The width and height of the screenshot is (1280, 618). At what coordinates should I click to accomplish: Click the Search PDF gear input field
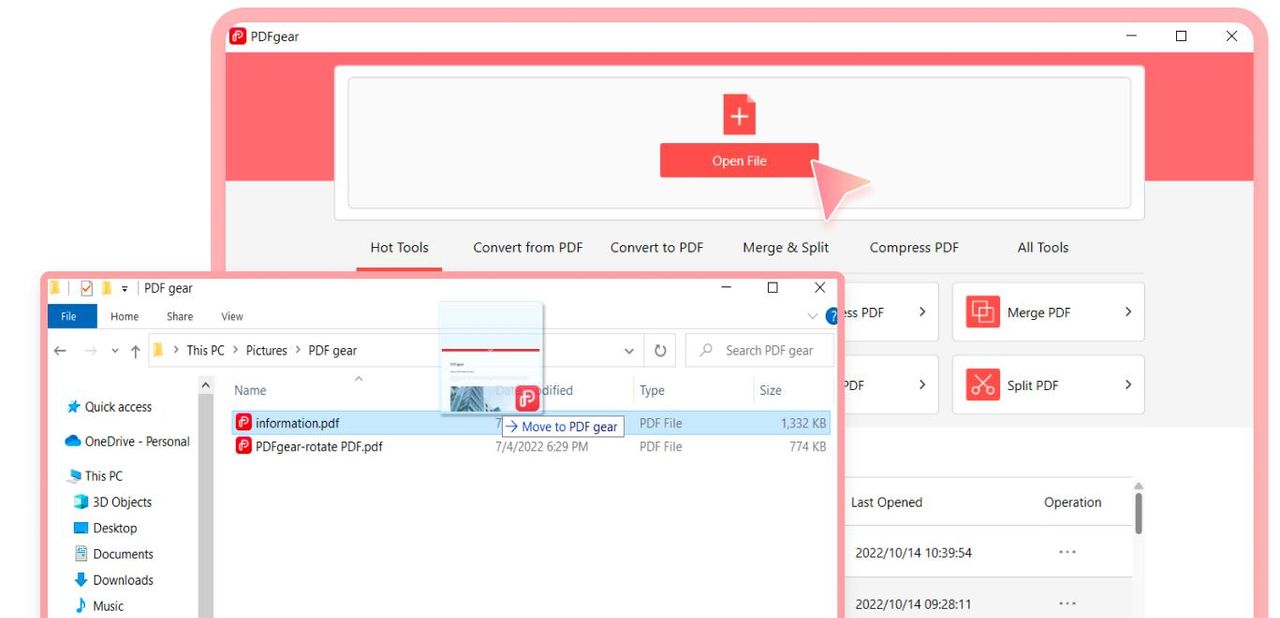(759, 350)
